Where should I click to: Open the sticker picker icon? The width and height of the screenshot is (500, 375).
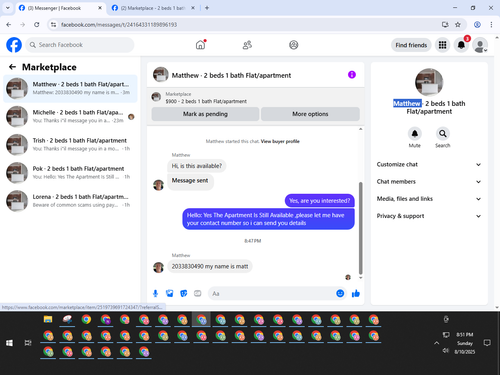pos(183,293)
